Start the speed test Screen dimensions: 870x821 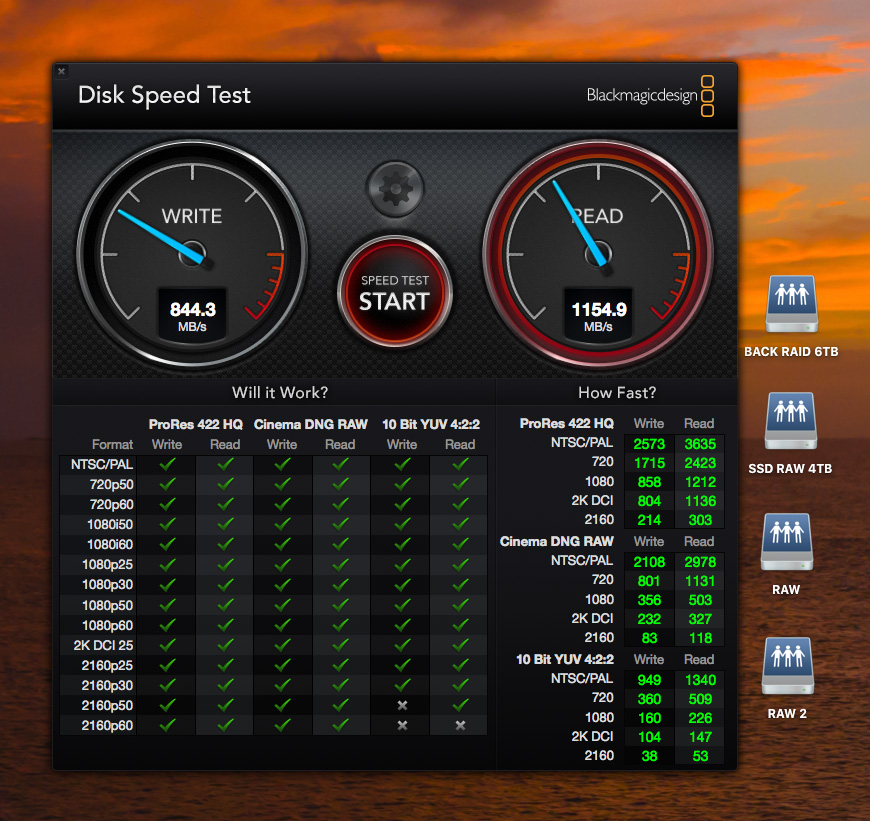click(x=395, y=292)
